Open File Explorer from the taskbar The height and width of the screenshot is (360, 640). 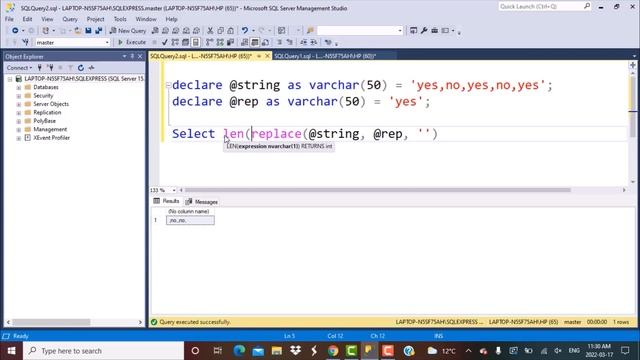(x=277, y=351)
